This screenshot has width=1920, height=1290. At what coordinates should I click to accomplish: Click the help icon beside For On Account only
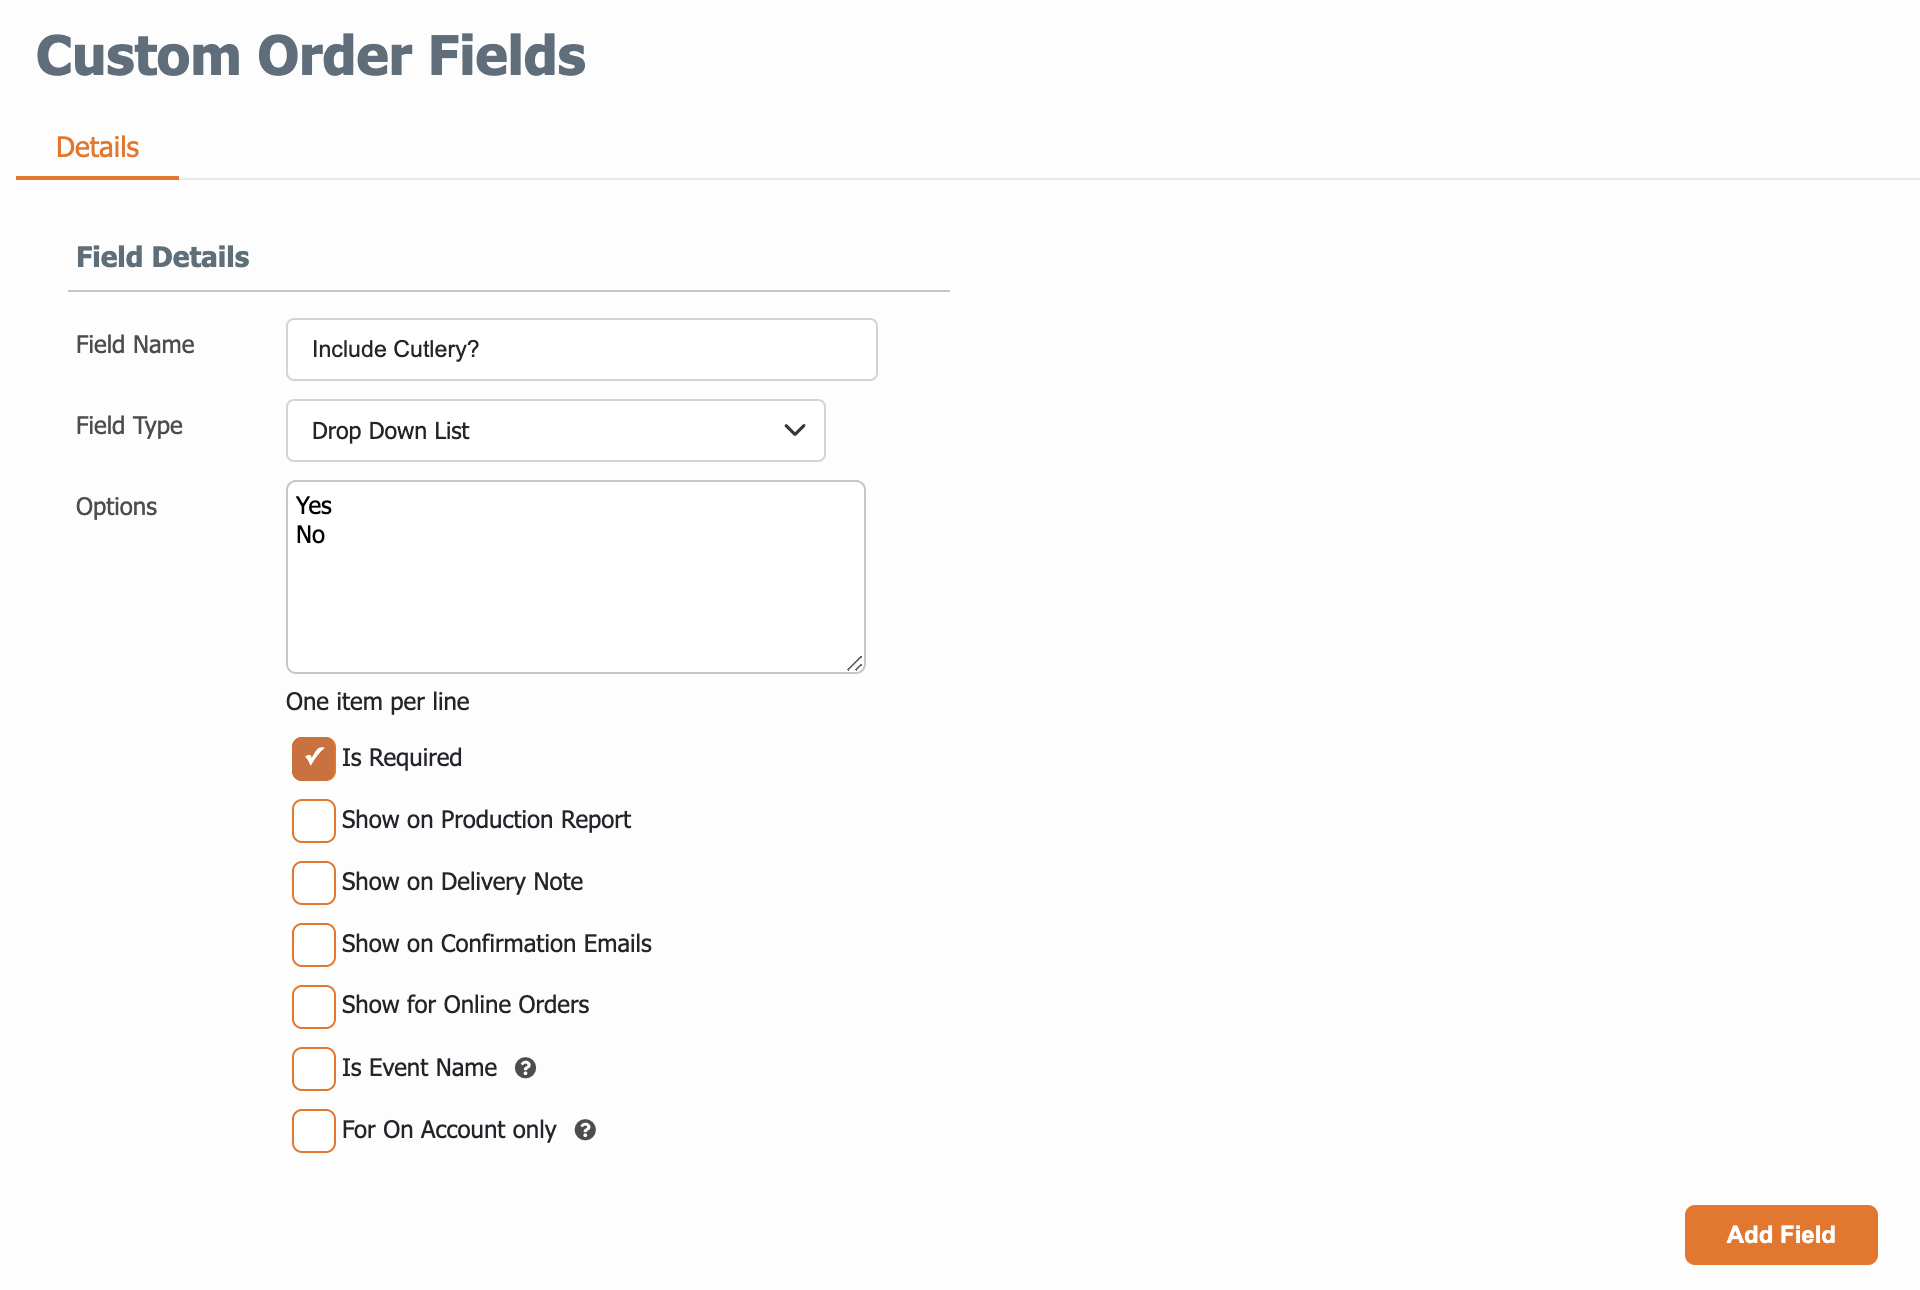tap(586, 1130)
